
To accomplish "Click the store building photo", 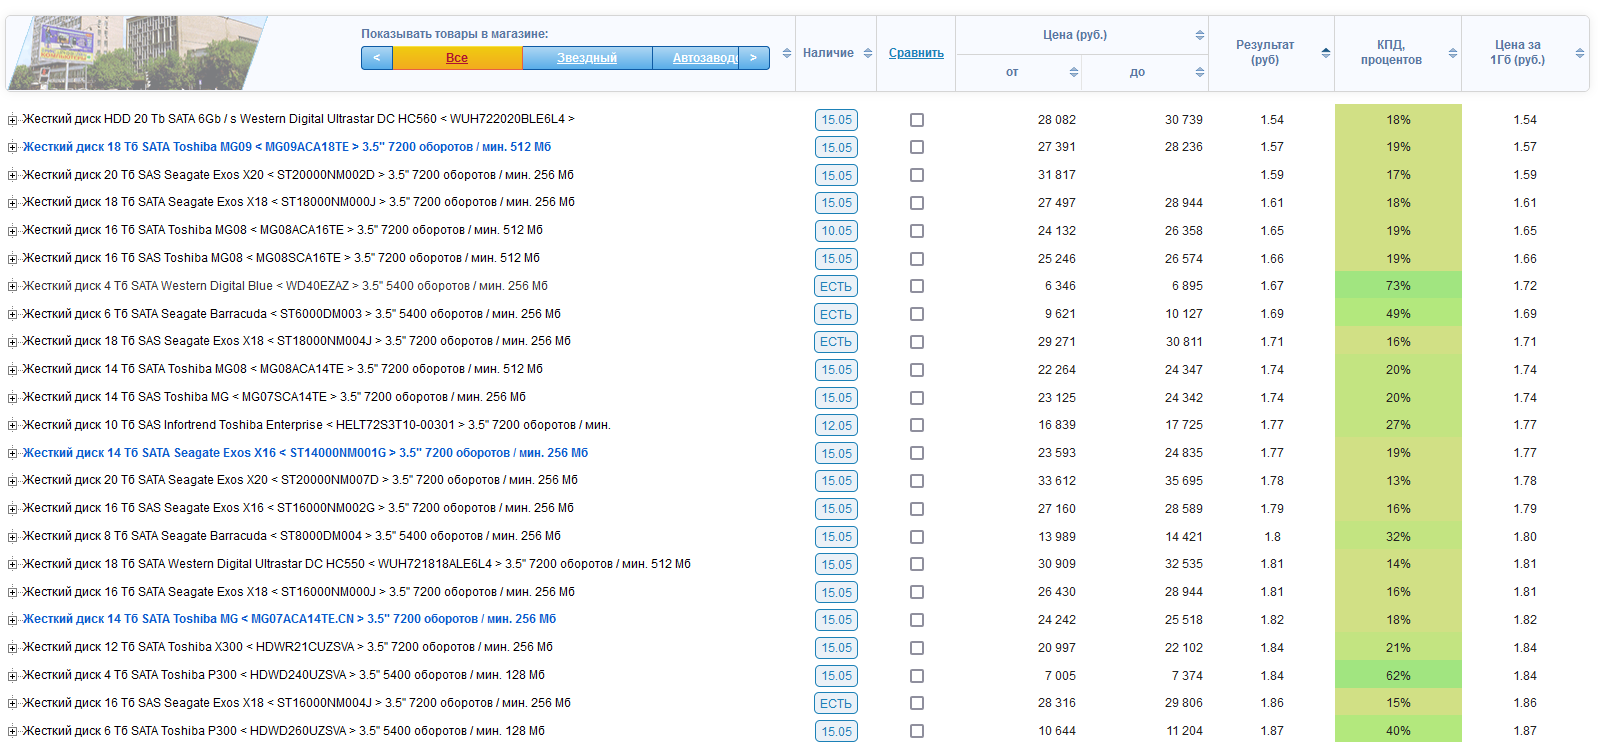I will pos(137,53).
